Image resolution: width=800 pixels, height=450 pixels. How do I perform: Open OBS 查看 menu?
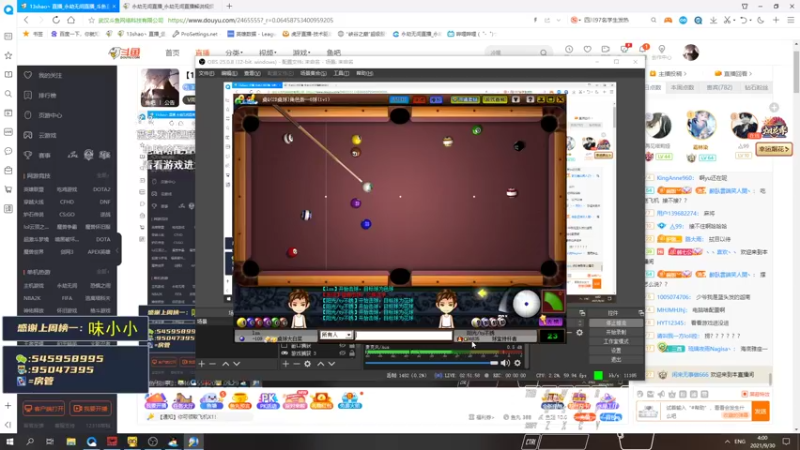pos(252,73)
